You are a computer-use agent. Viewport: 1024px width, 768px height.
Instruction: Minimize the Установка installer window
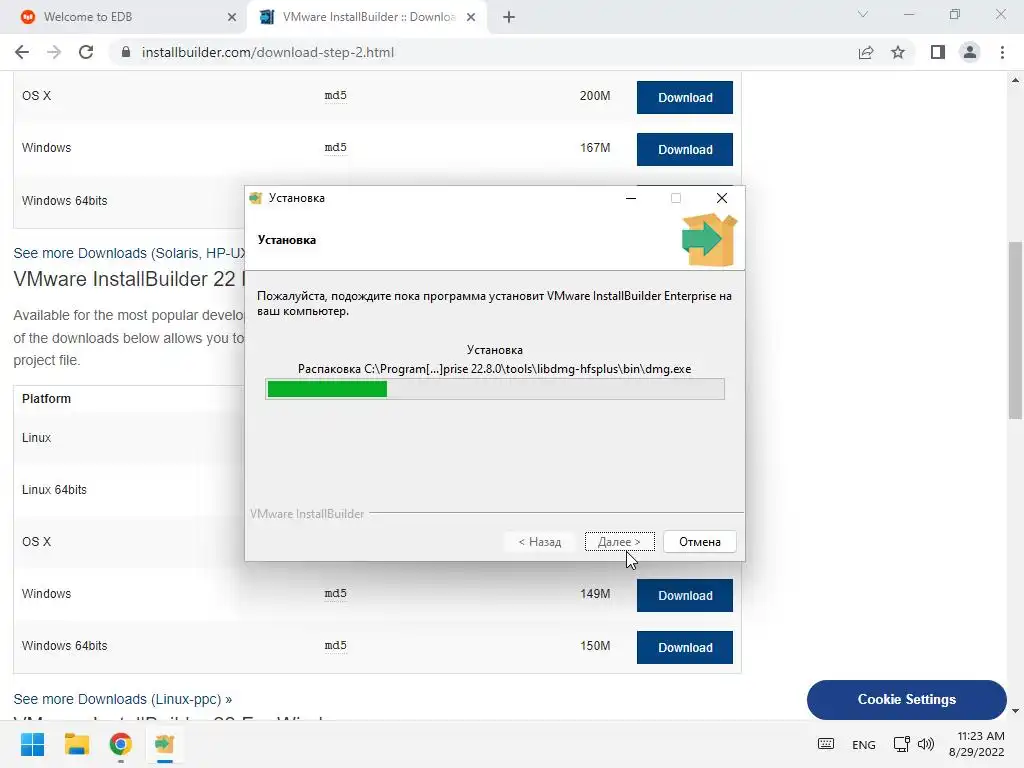[631, 198]
